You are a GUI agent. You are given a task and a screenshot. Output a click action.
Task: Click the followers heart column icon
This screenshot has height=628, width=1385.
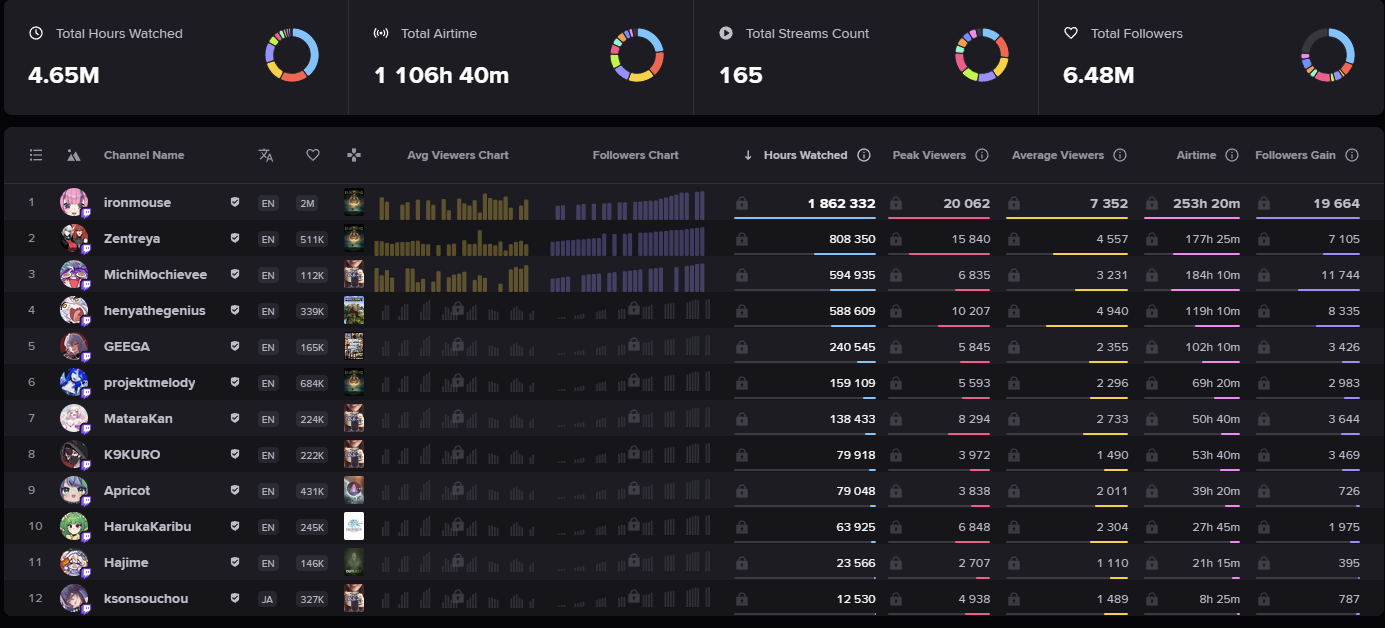[313, 155]
